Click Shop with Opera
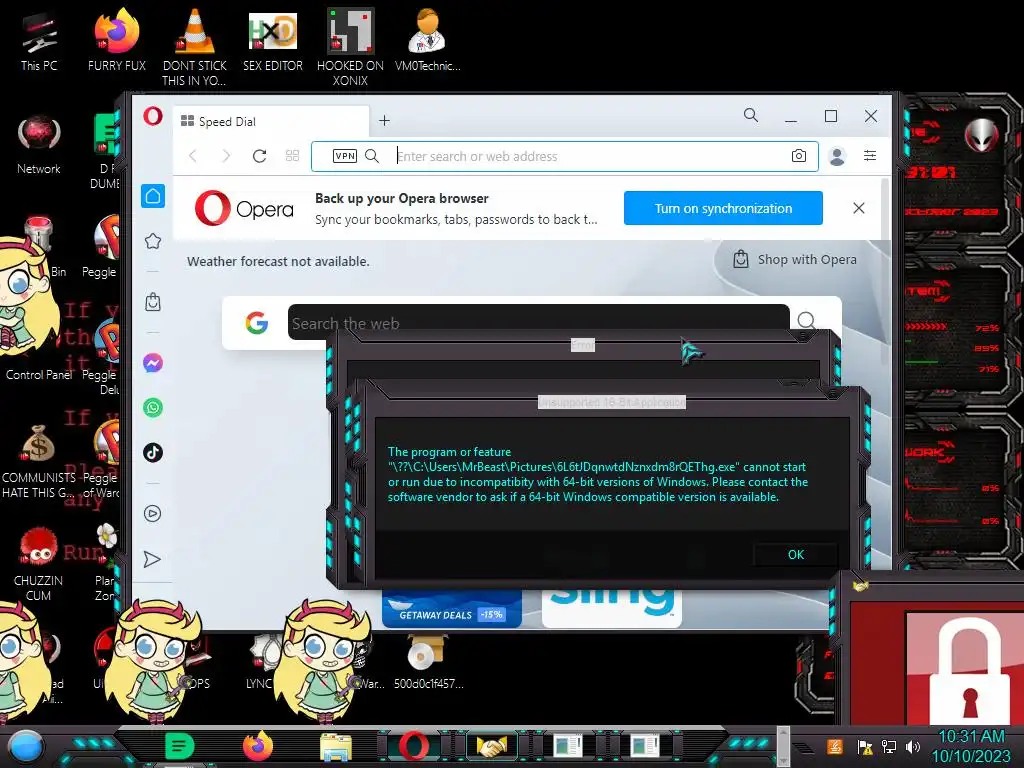 pyautogui.click(x=795, y=259)
